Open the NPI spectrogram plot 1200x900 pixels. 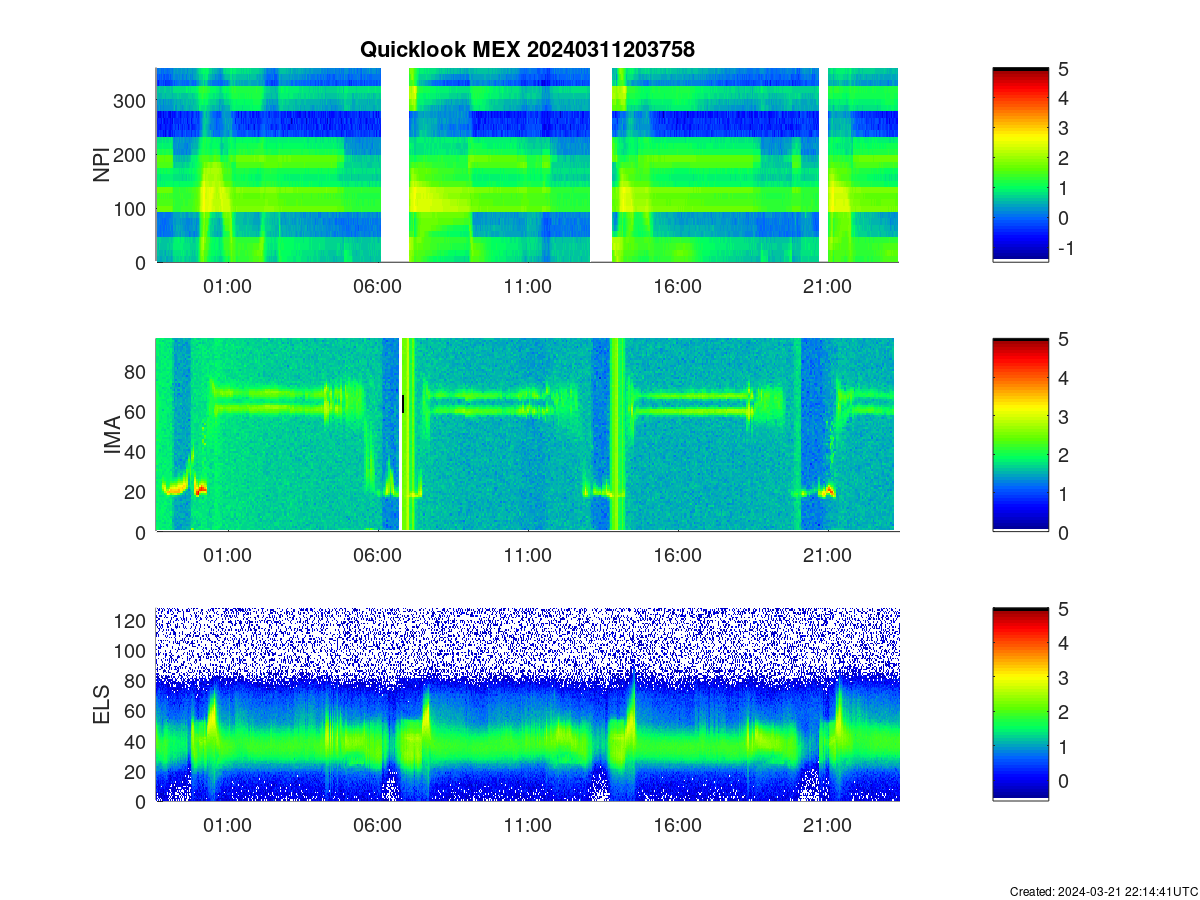click(x=527, y=165)
